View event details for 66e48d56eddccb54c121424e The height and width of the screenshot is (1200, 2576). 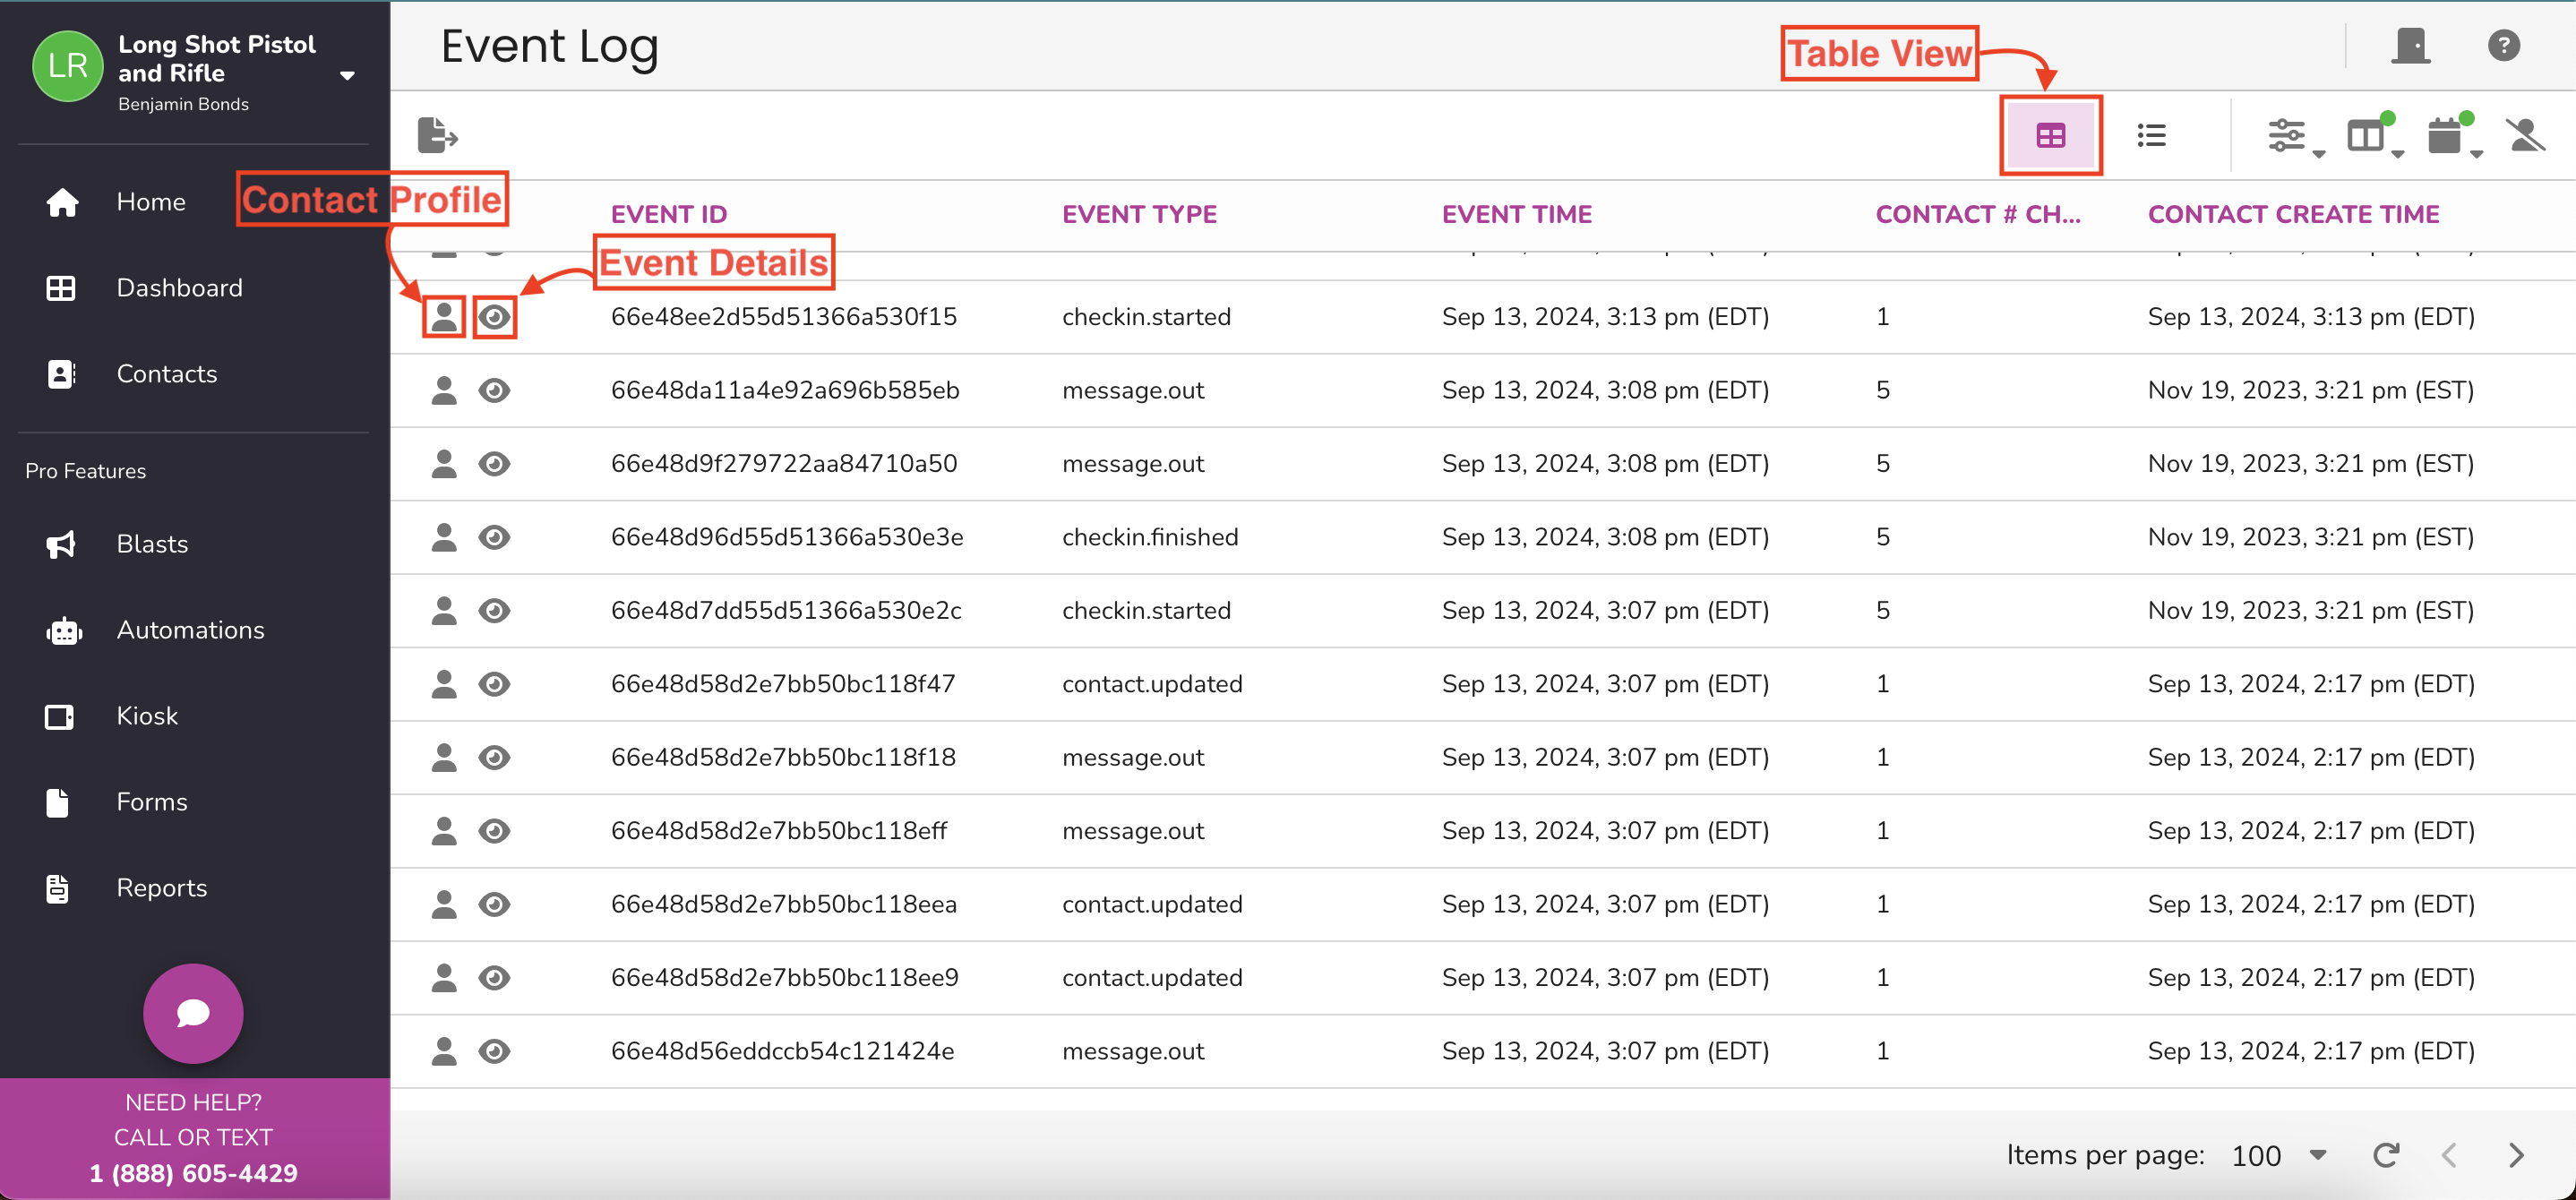(494, 1051)
